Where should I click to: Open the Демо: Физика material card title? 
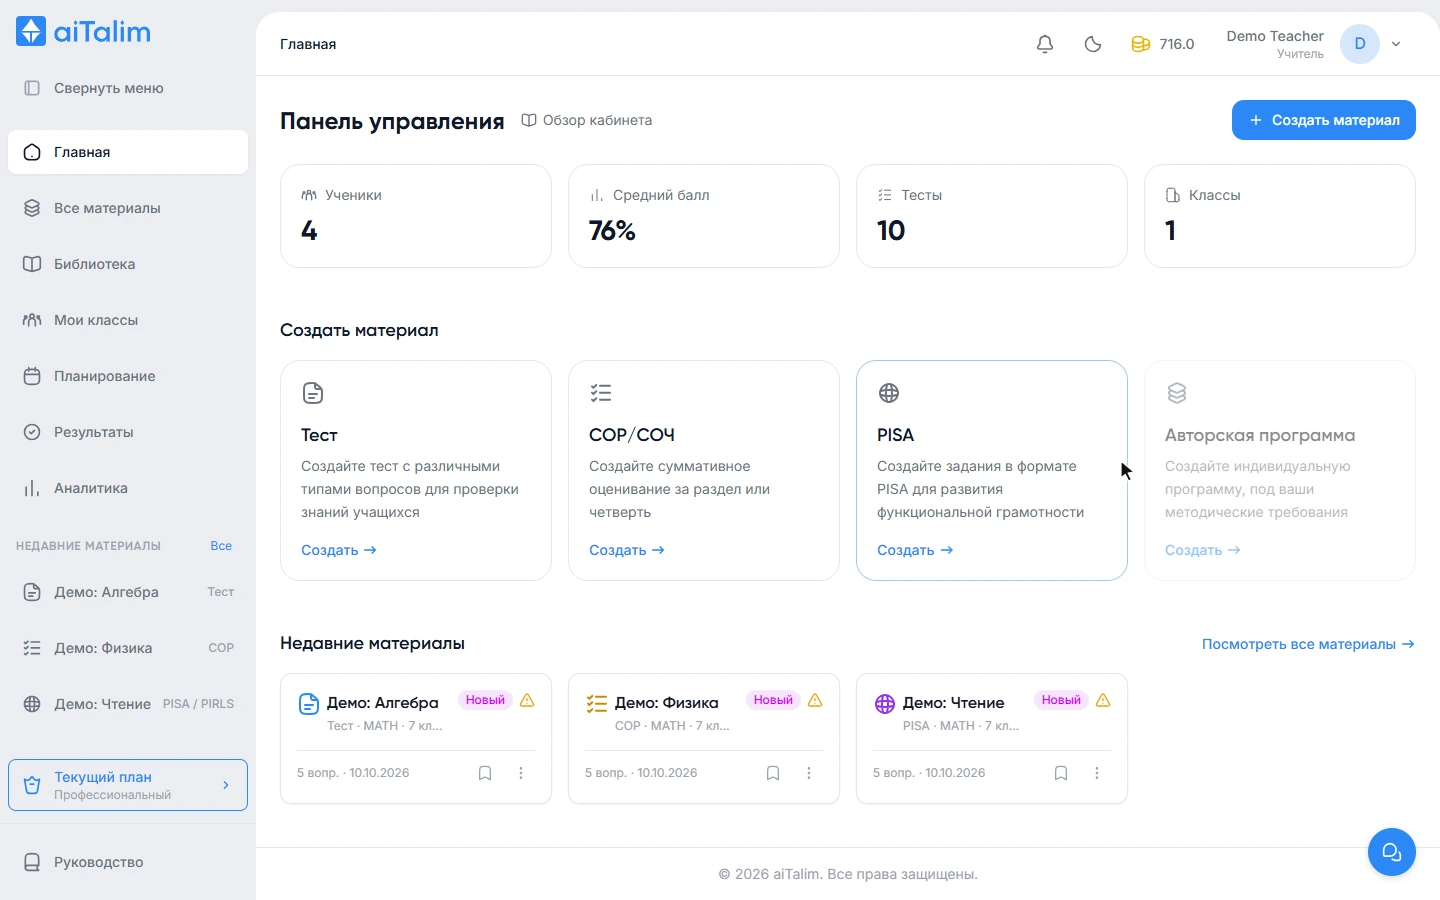click(667, 703)
